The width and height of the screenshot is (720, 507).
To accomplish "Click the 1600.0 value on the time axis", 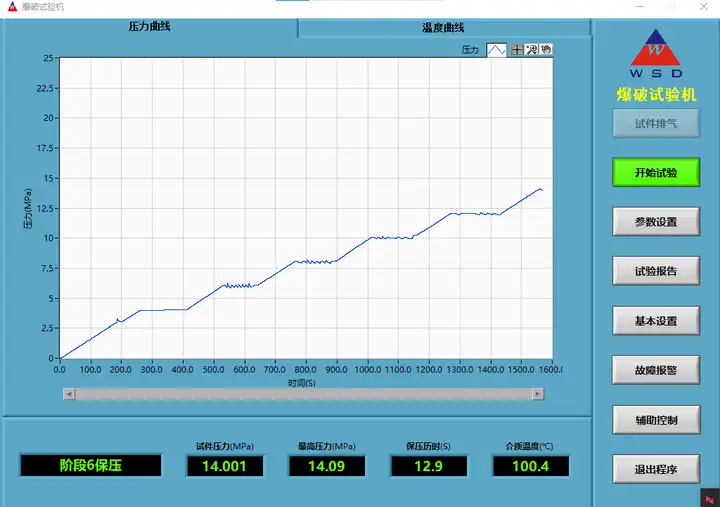I will 550,370.
